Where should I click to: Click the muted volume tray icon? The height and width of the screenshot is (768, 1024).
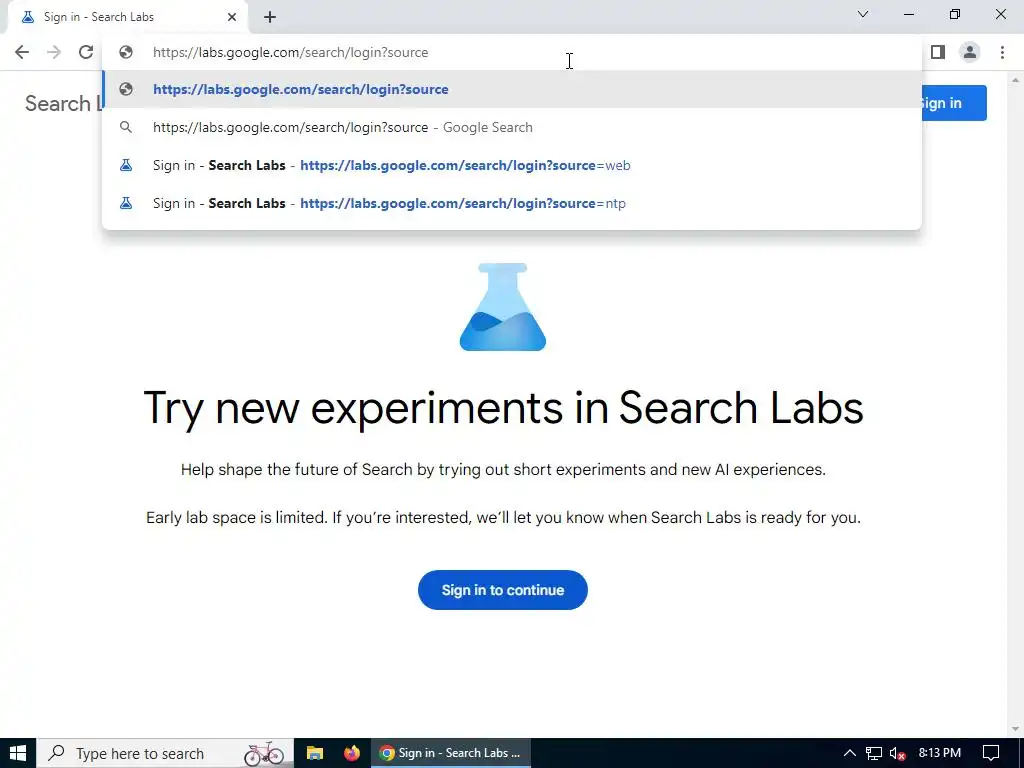click(897, 754)
